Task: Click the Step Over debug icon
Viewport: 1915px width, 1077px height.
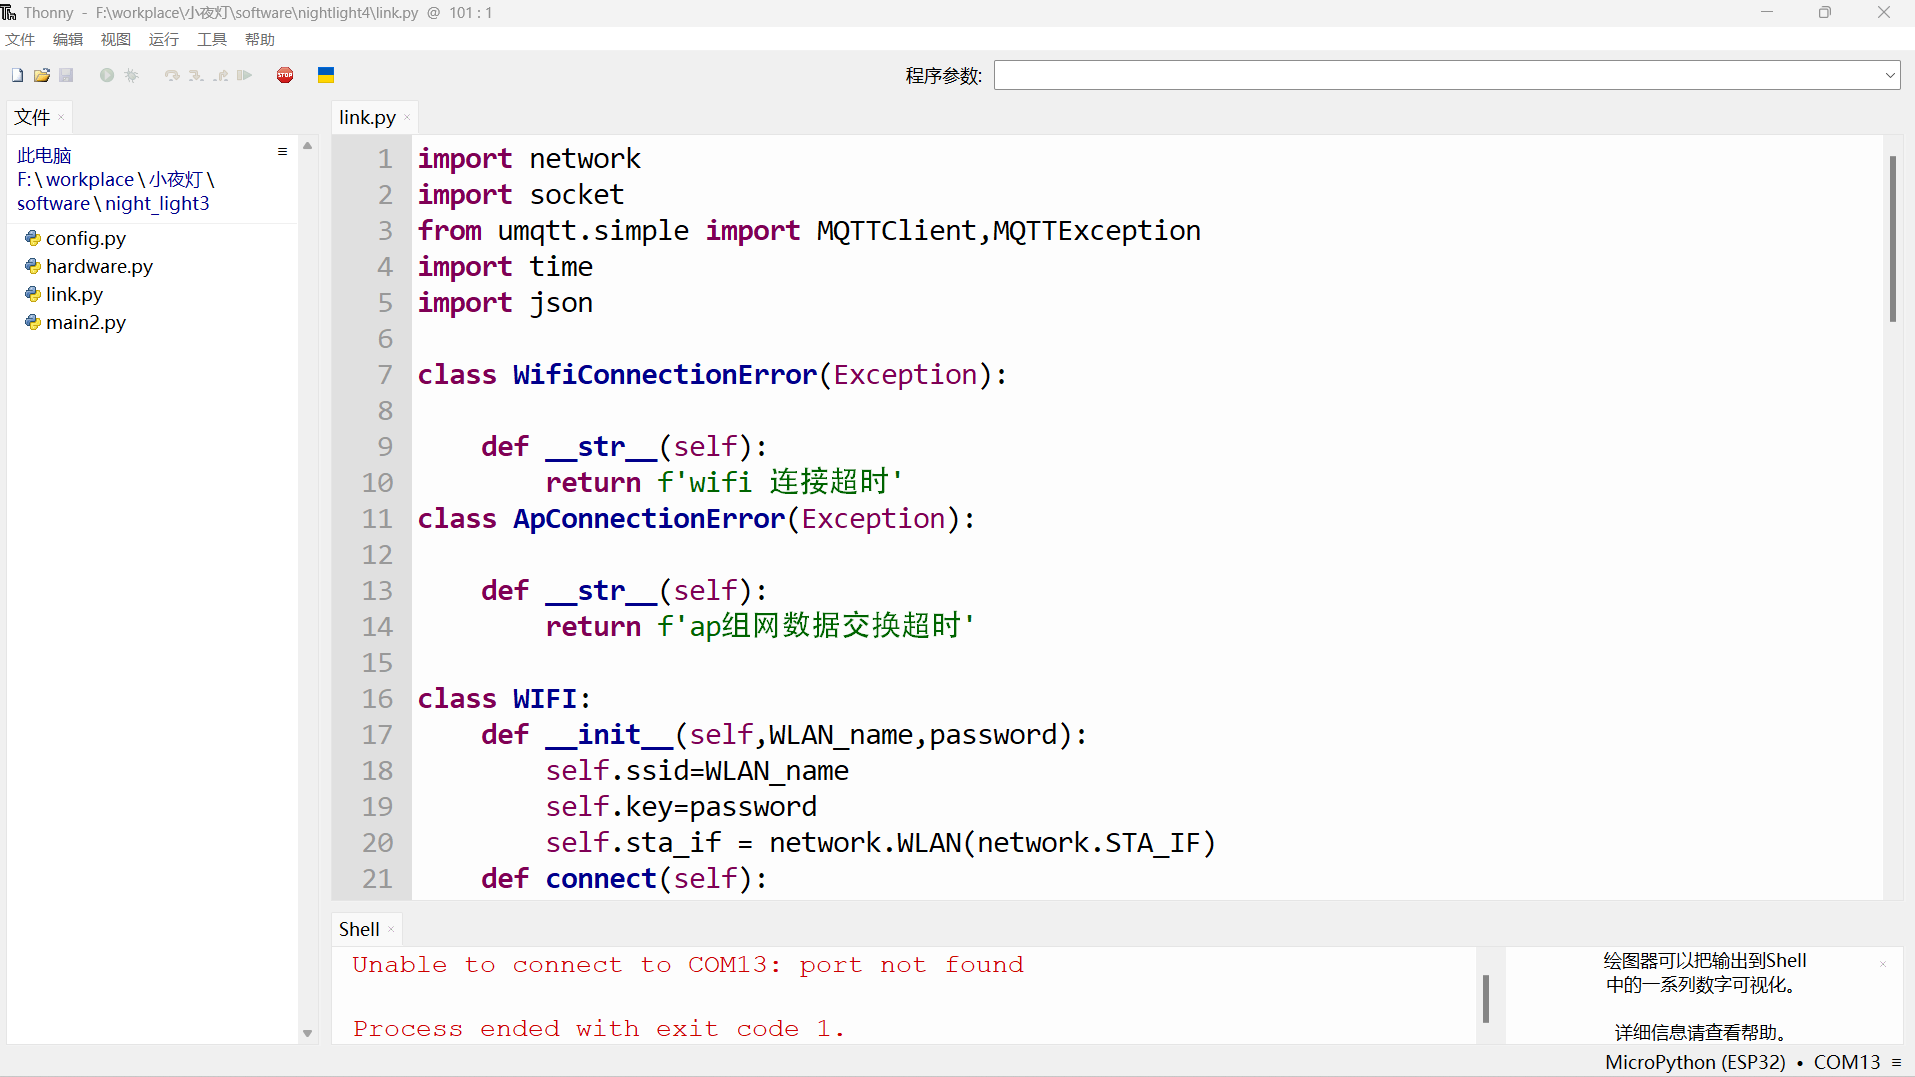Action: [x=172, y=75]
